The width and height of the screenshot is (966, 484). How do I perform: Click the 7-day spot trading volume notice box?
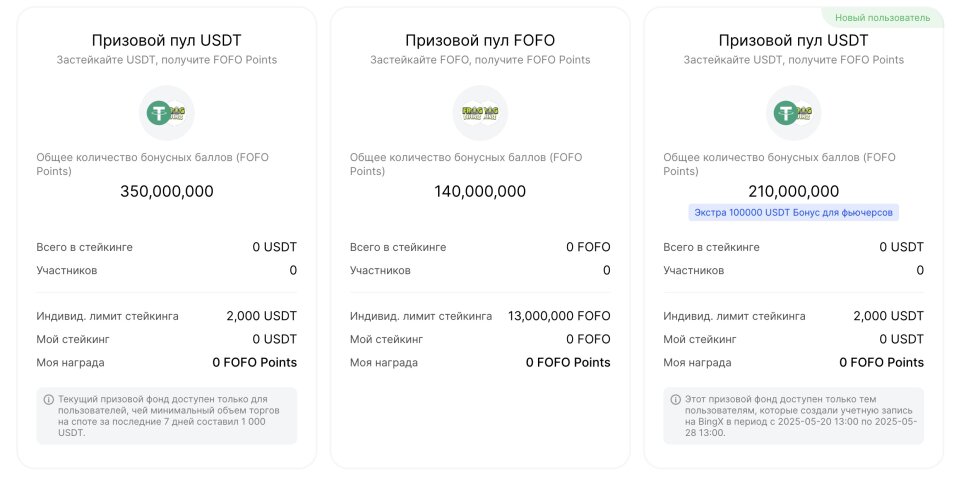pos(166,416)
